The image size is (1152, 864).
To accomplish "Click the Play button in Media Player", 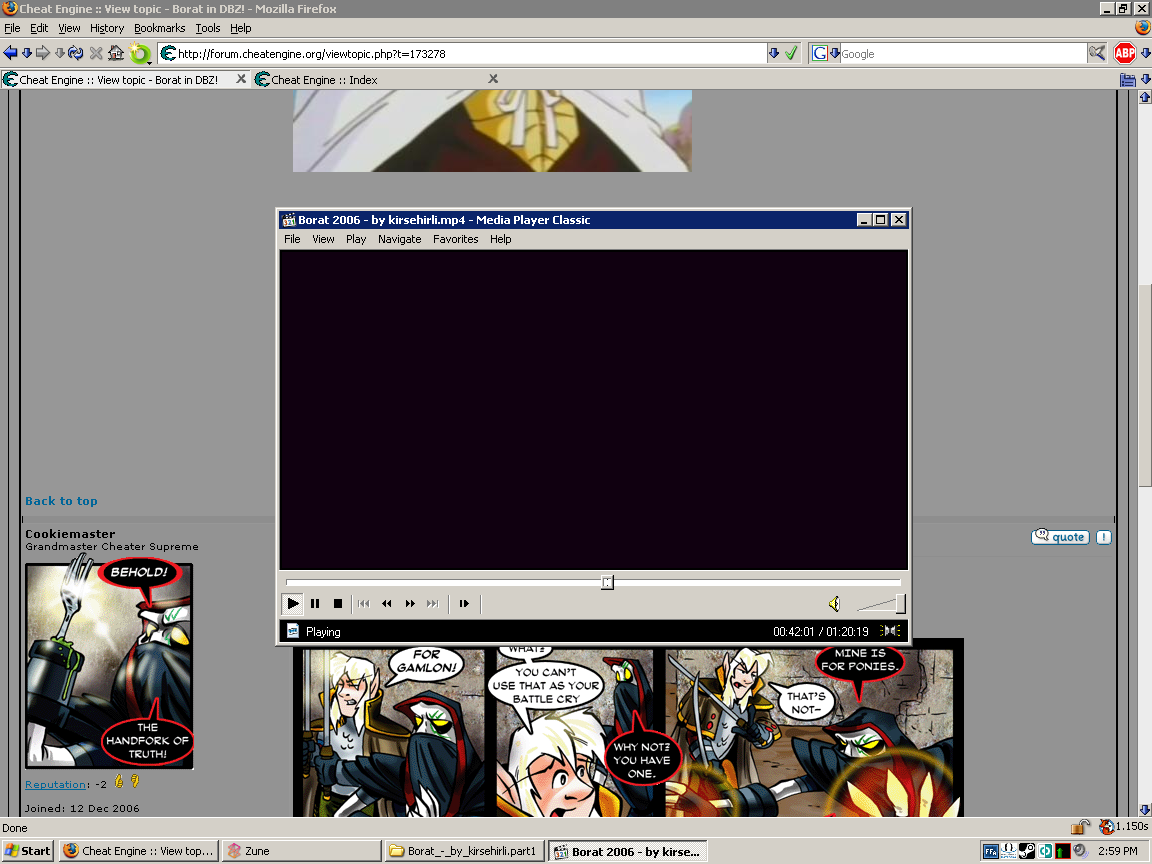I will [x=292, y=603].
